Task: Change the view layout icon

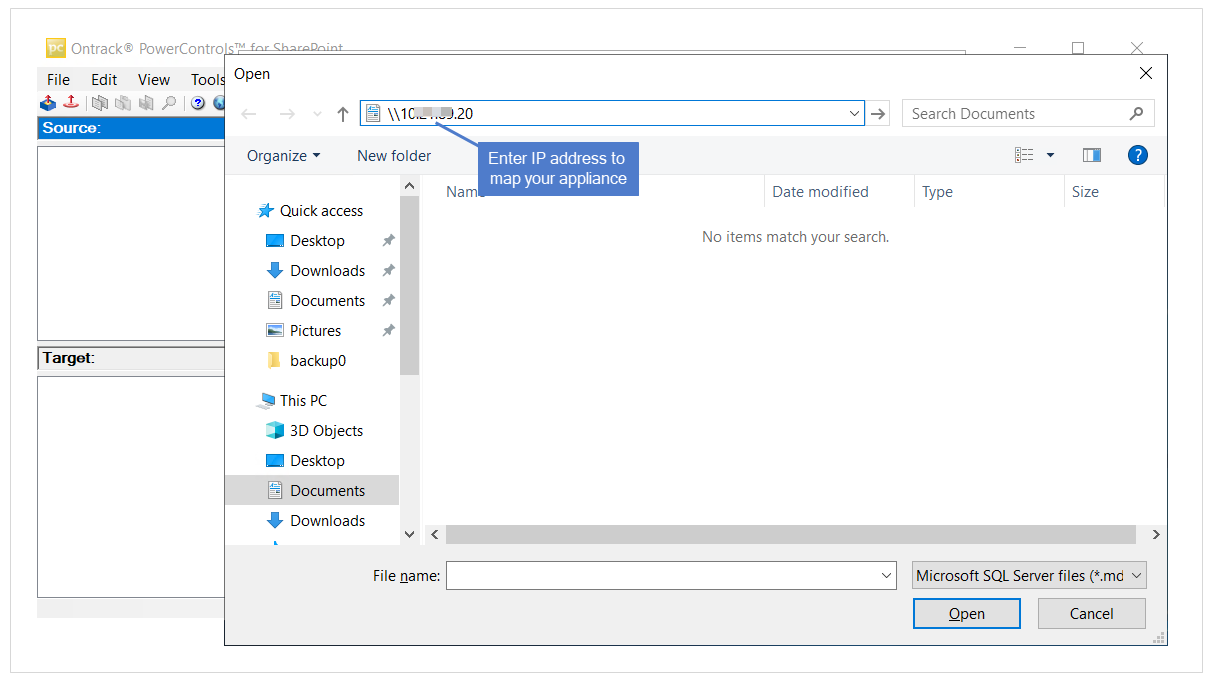Action: 1024,155
